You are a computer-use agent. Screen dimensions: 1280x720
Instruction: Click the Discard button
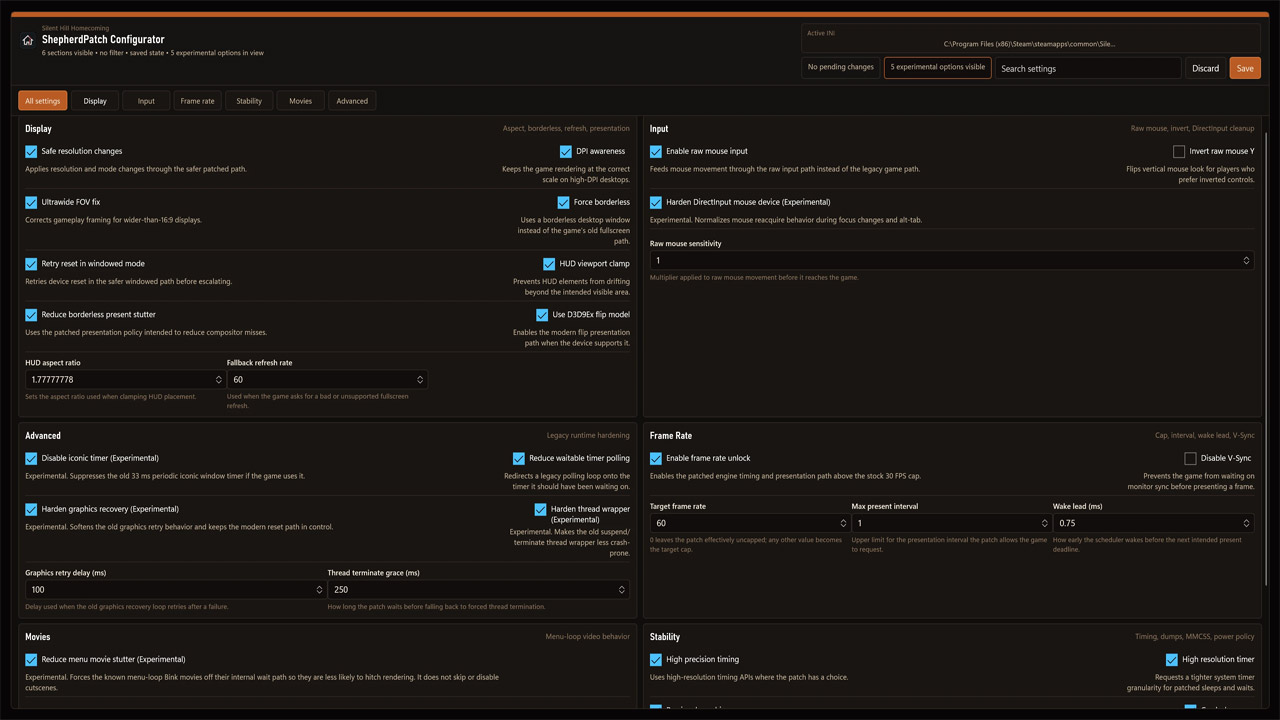point(1205,68)
